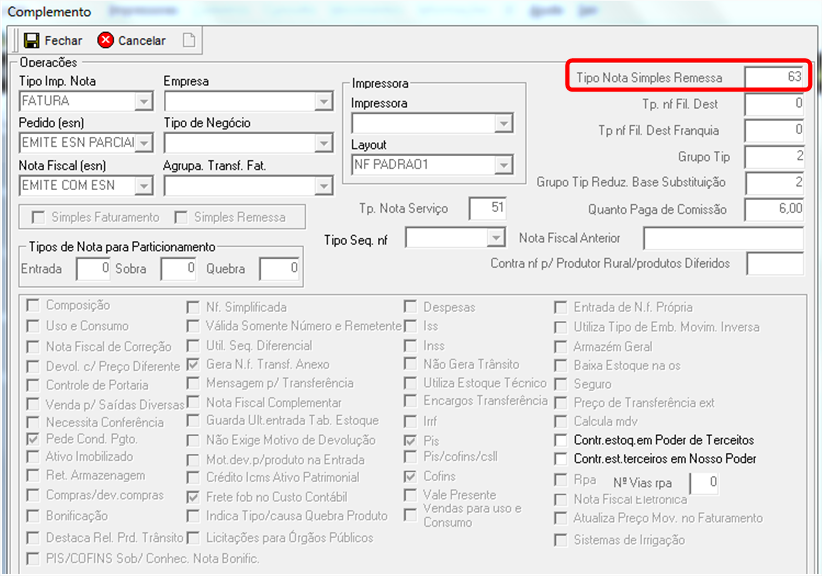The image size is (822, 576).
Task: Toggle the Nota Fiscal Complementar checkbox
Action: click(x=193, y=403)
